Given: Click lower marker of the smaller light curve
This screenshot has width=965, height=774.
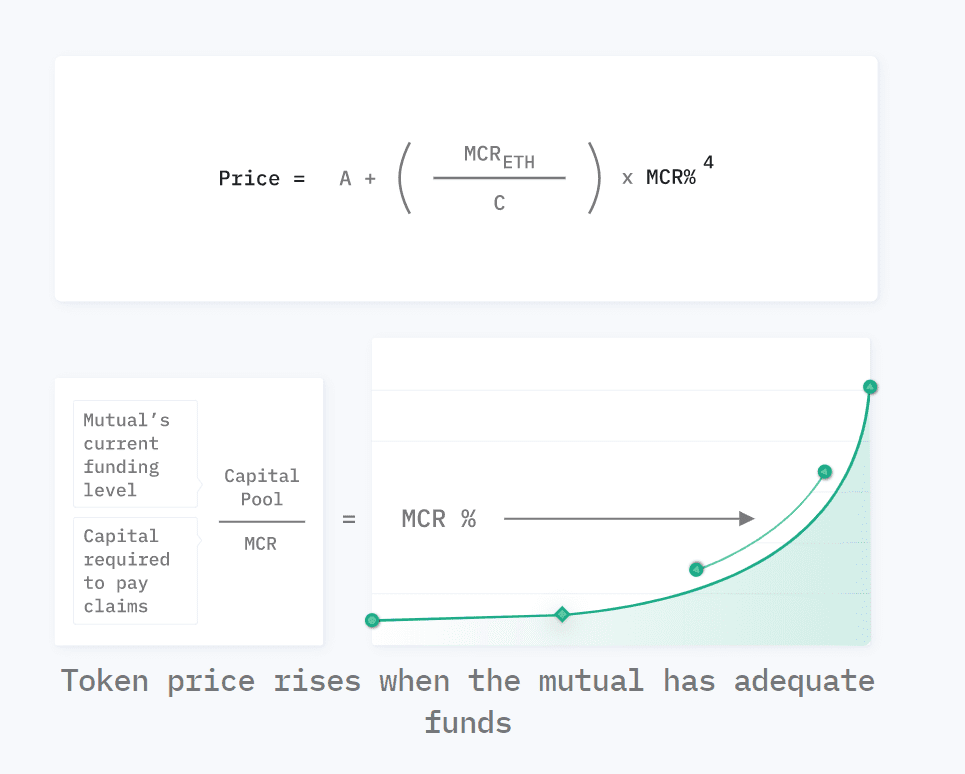Looking at the screenshot, I should click(696, 569).
